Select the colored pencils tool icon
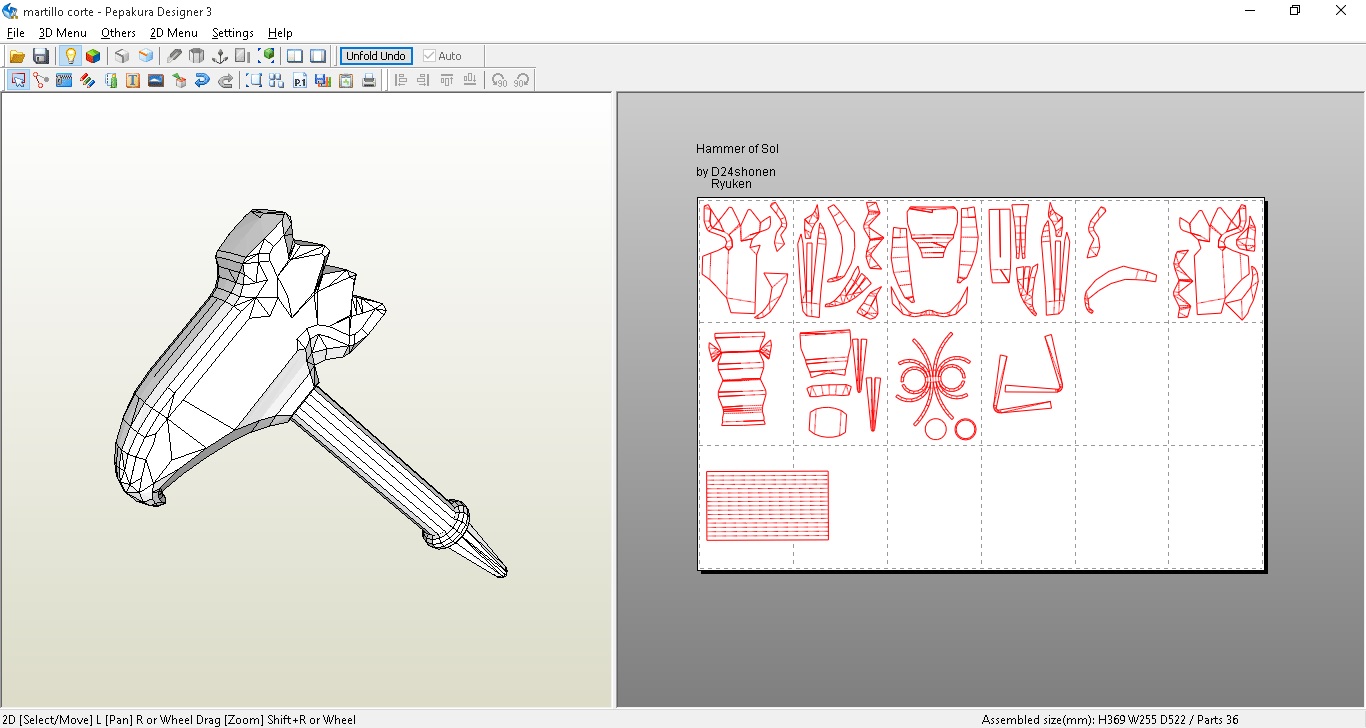Image resolution: width=1366 pixels, height=728 pixels. (87, 80)
